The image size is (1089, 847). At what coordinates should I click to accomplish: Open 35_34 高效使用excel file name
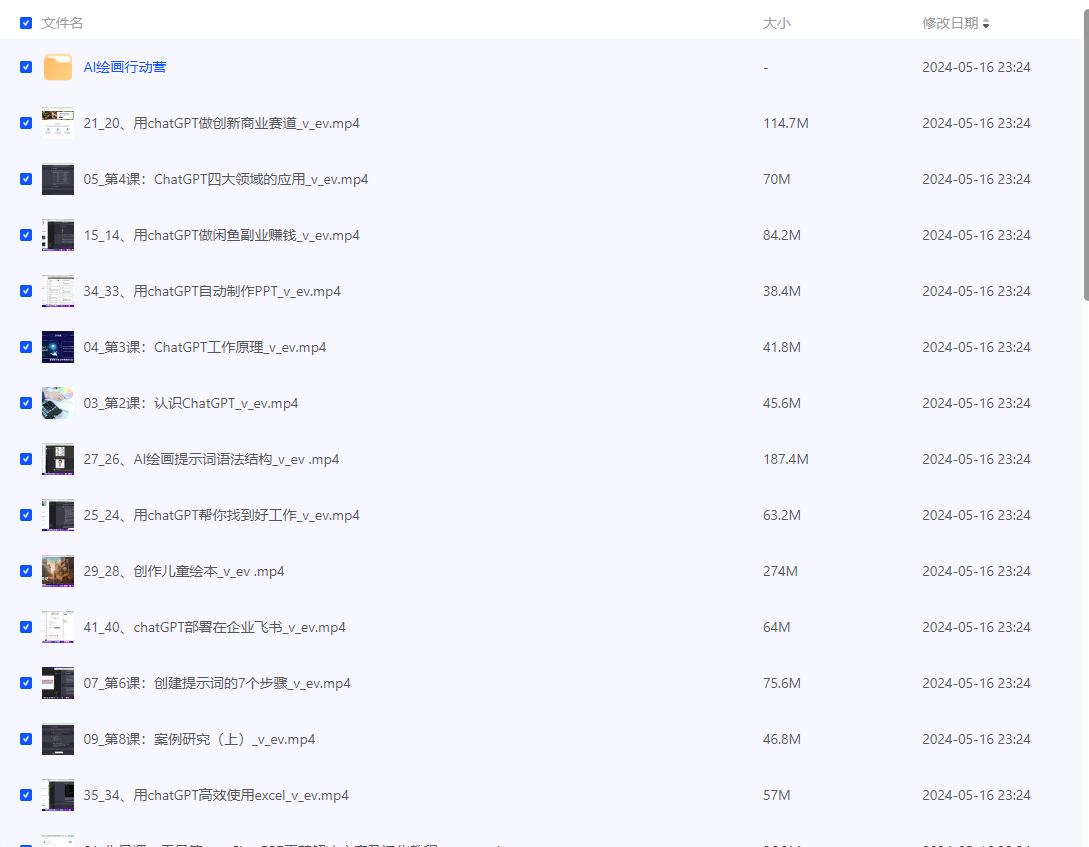[216, 796]
